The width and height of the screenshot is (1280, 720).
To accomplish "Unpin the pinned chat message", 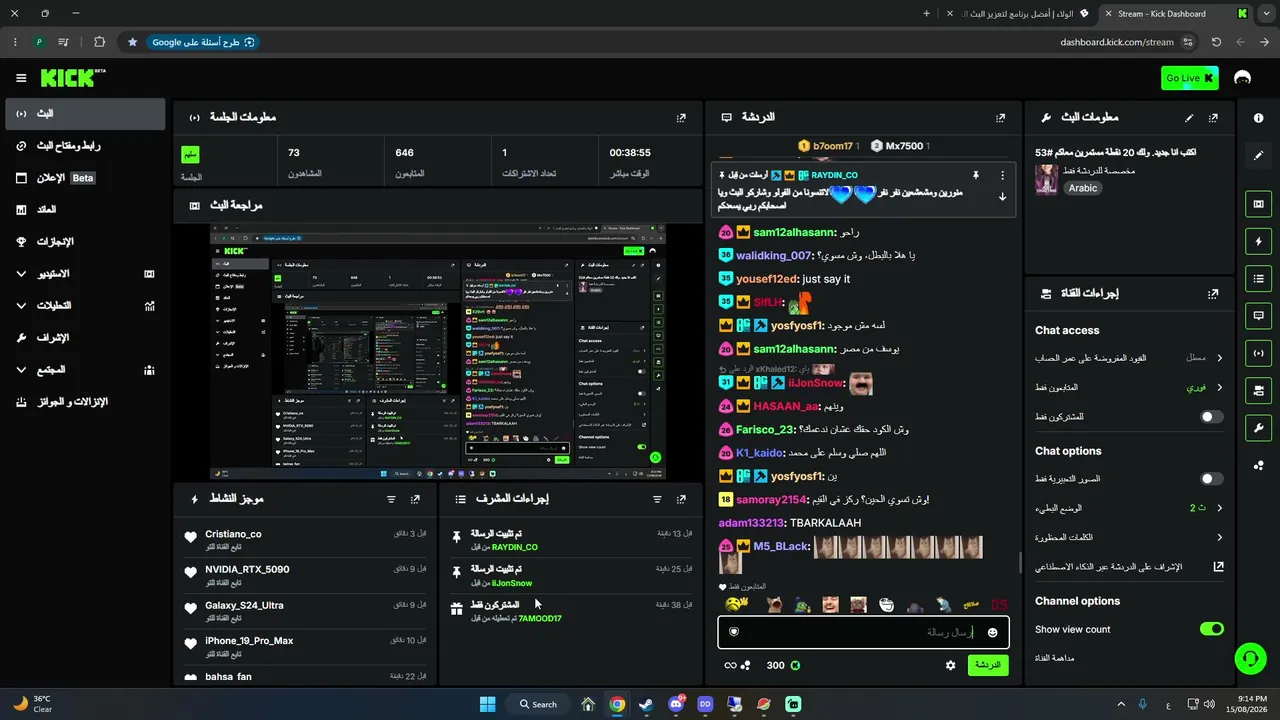I will coord(975,175).
